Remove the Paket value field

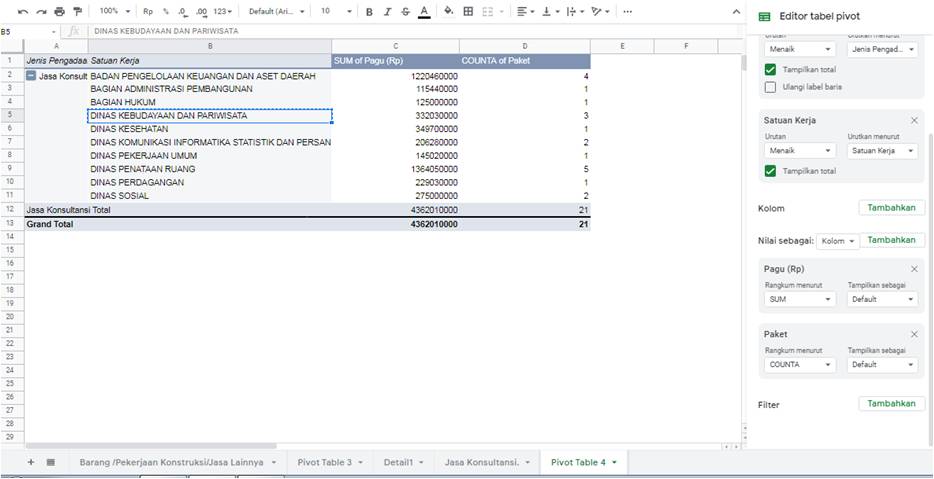click(914, 335)
